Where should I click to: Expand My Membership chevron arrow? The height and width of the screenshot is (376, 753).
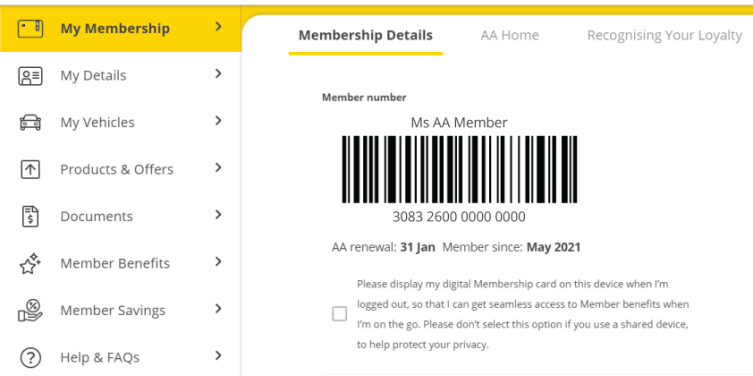point(219,26)
